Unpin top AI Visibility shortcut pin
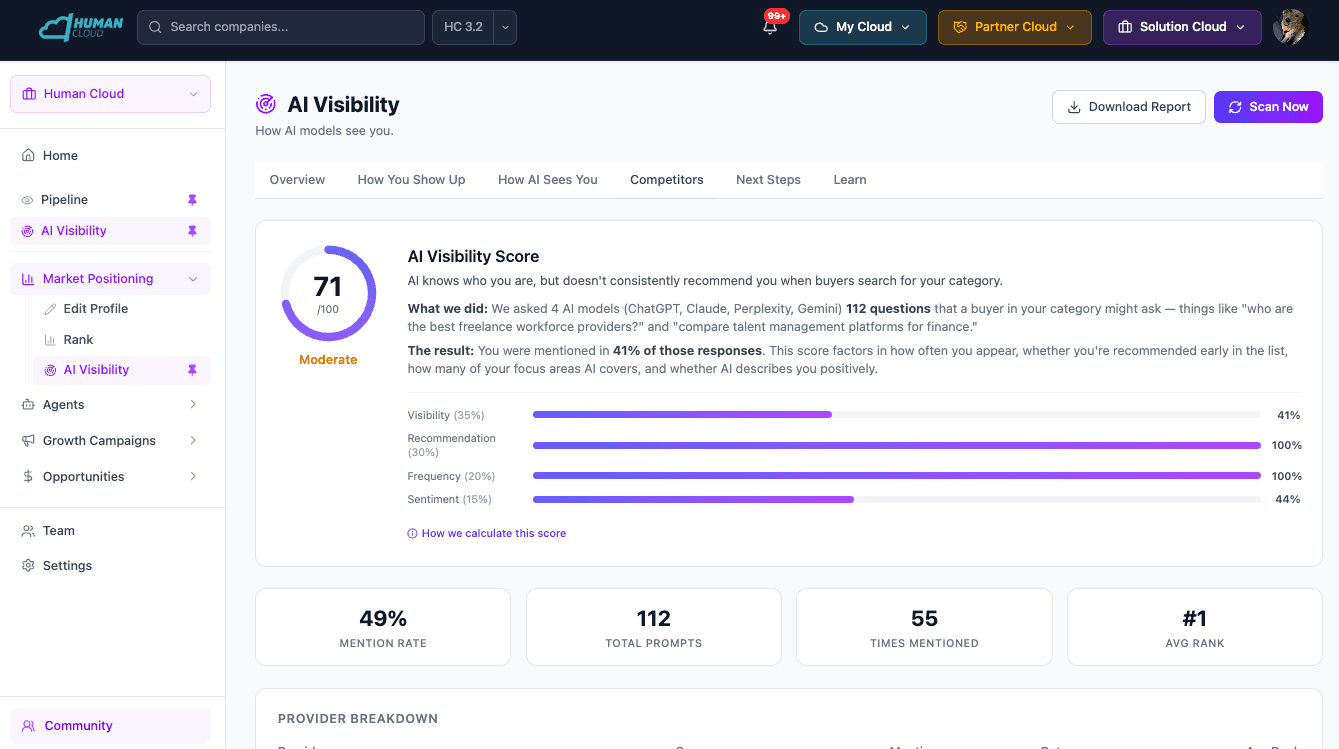 coord(193,231)
